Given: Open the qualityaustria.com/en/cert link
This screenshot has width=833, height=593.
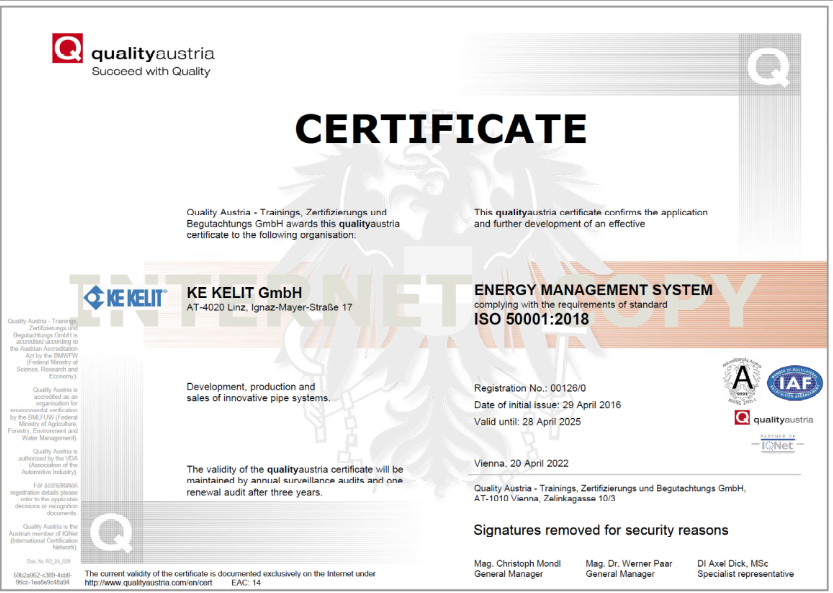Looking at the screenshot, I should [x=148, y=583].
